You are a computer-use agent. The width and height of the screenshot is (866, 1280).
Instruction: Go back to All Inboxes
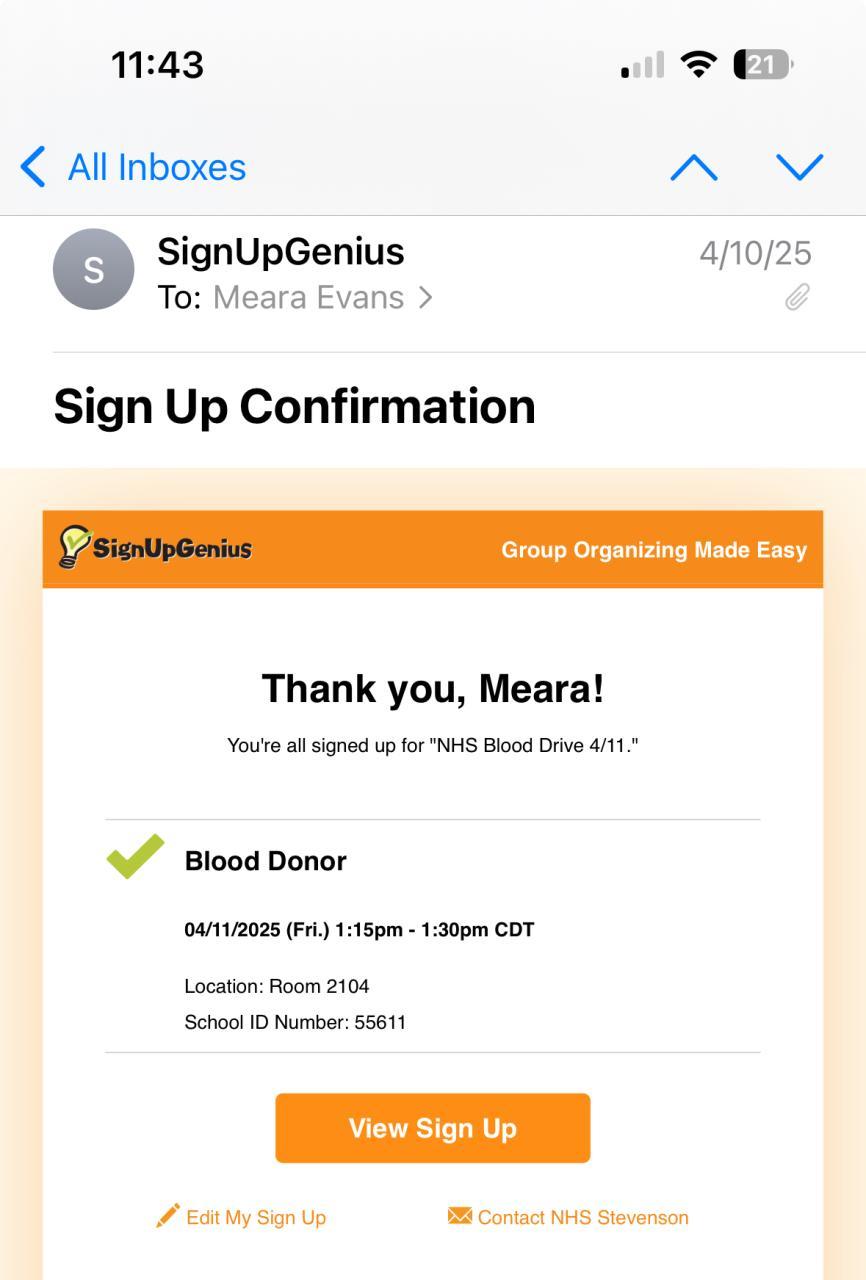[x=133, y=167]
